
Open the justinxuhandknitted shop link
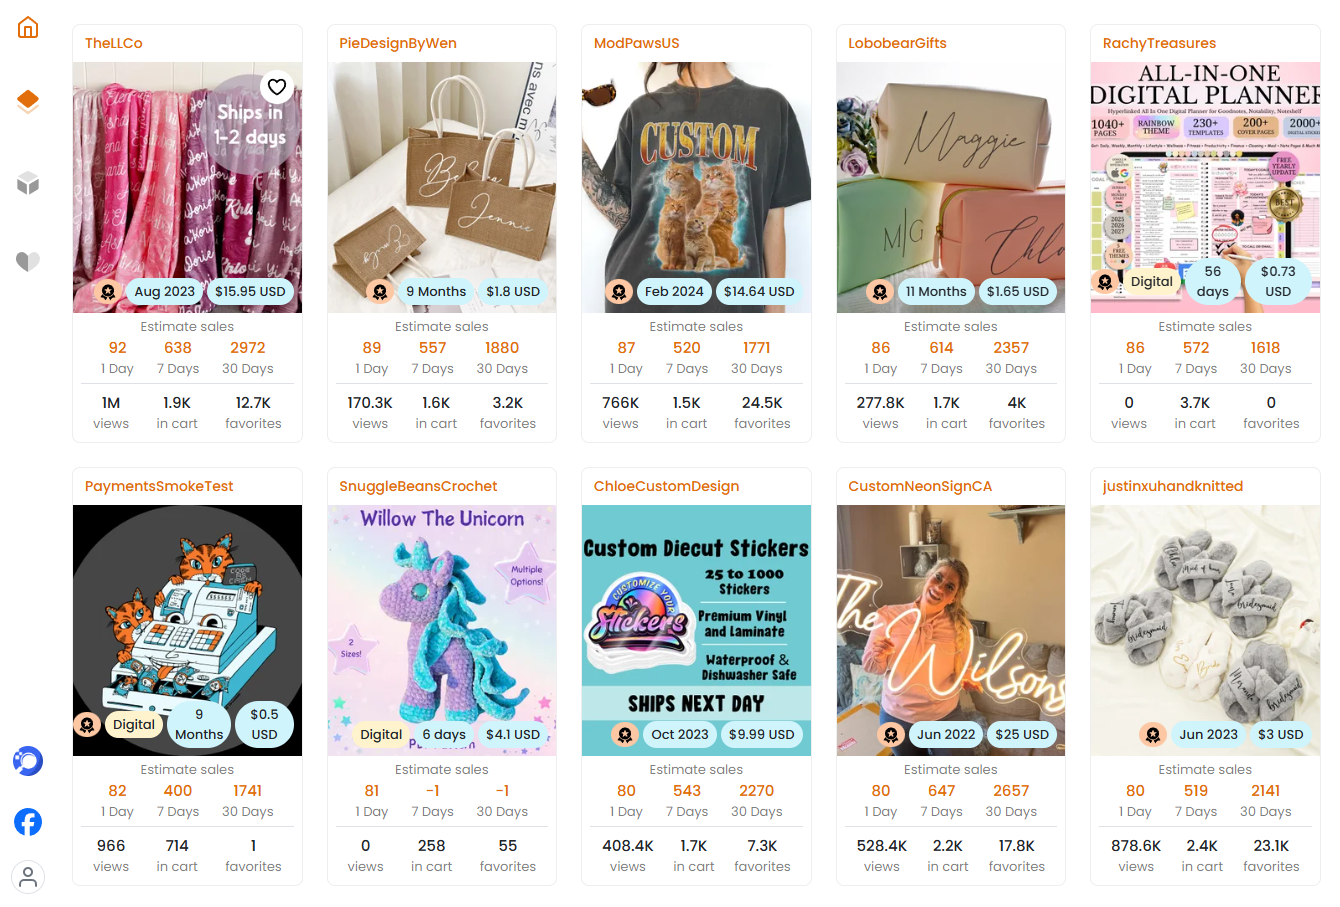point(1172,486)
